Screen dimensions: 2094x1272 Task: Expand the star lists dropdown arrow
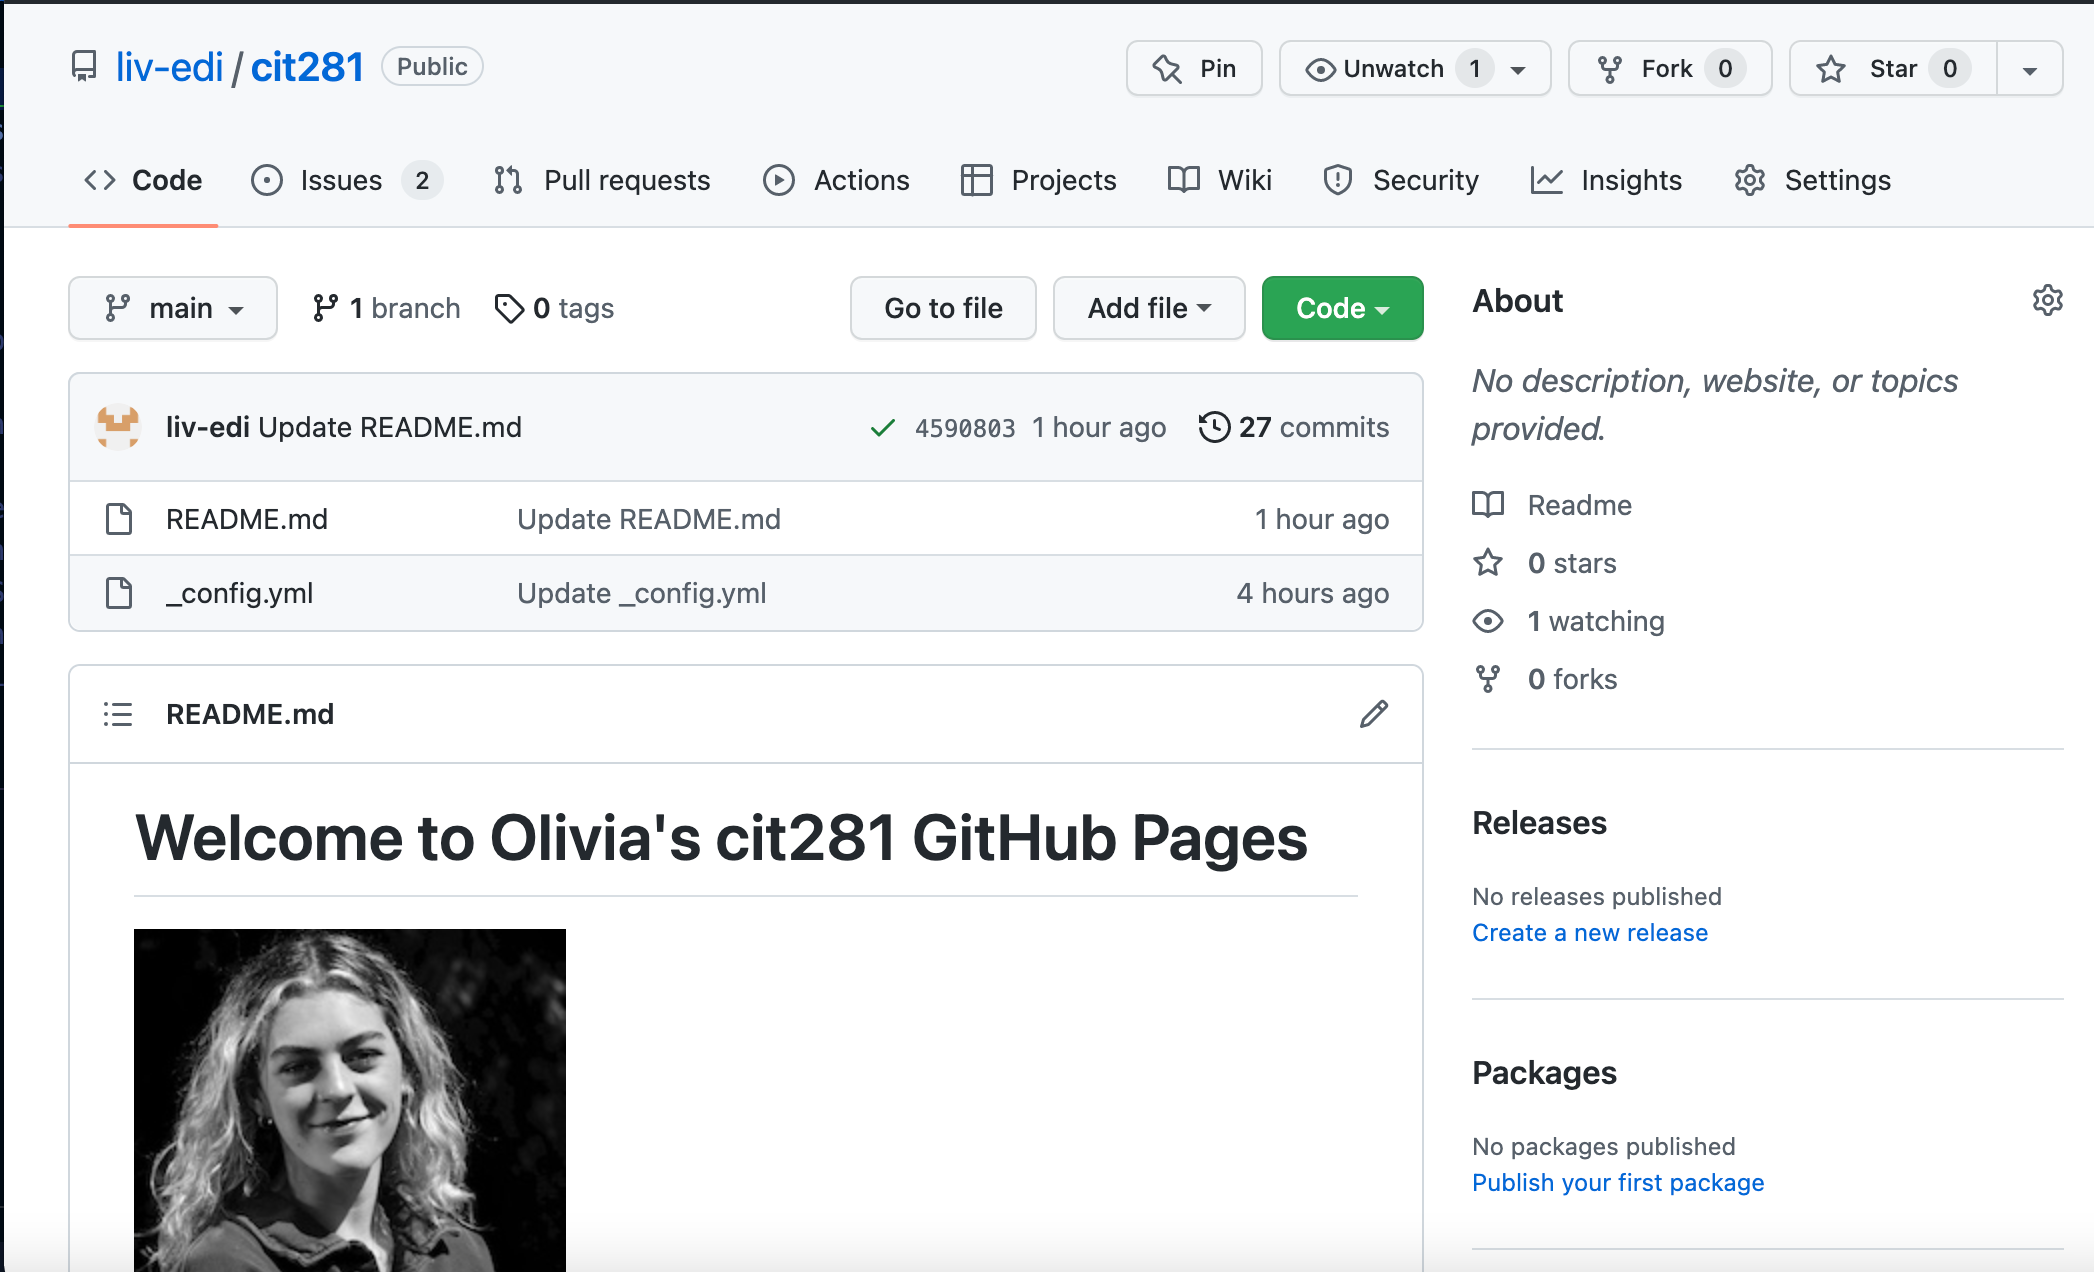2030,68
